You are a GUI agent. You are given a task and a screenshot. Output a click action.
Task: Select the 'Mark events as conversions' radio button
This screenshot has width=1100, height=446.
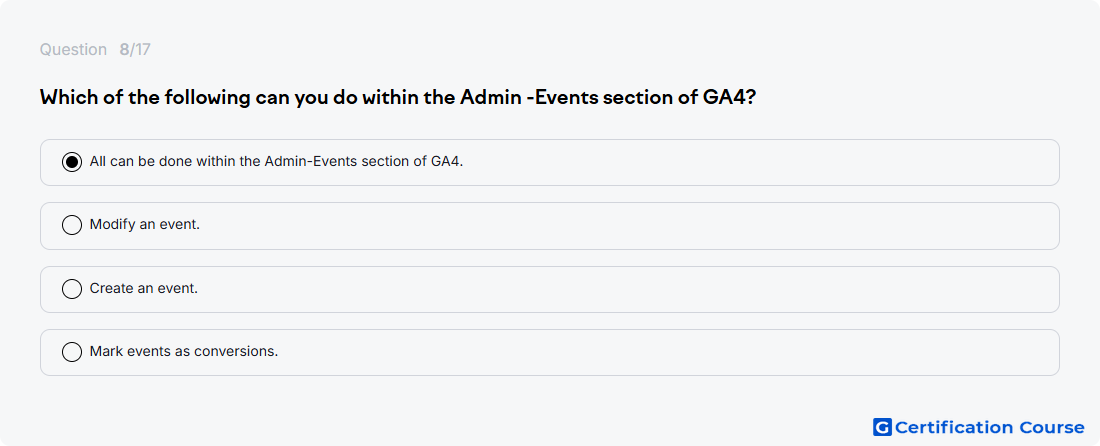pyautogui.click(x=72, y=351)
